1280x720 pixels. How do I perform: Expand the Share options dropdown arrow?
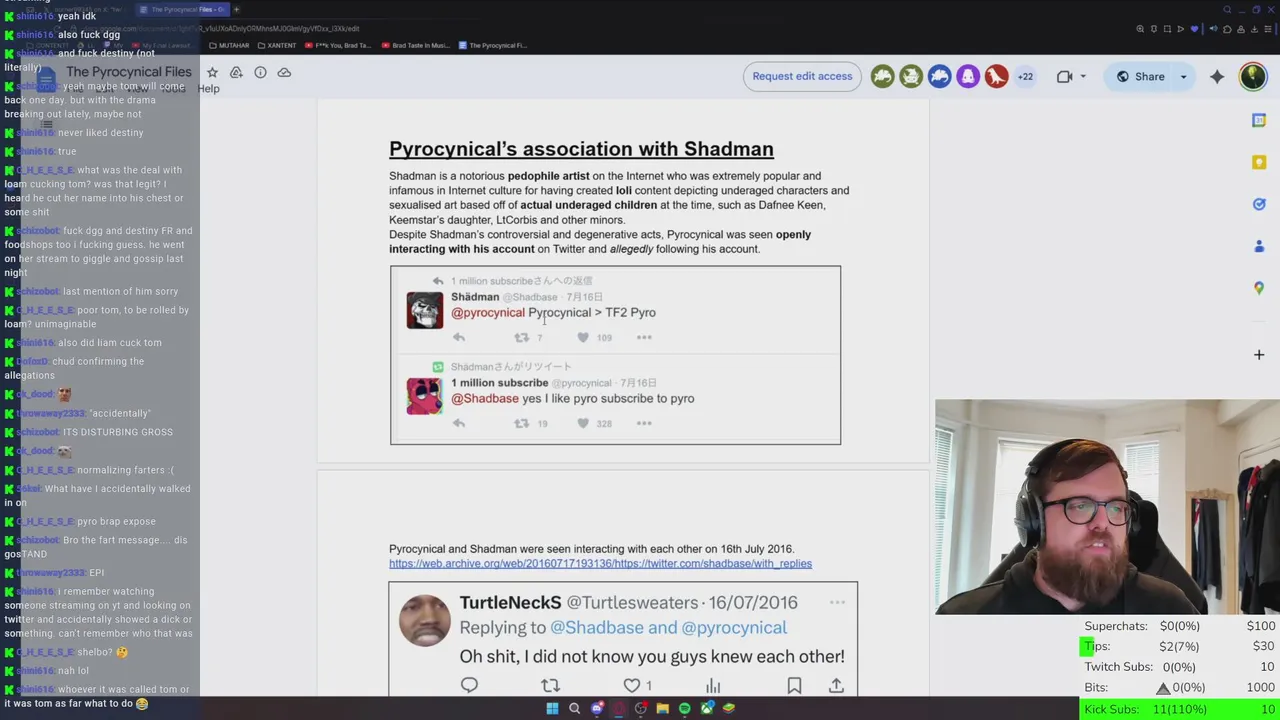pos(1184,77)
